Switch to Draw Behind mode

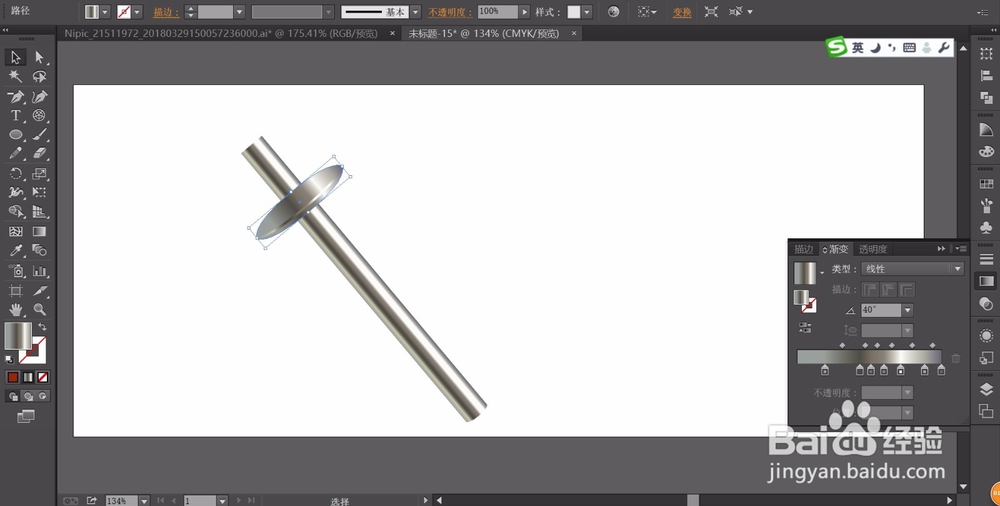coord(28,396)
